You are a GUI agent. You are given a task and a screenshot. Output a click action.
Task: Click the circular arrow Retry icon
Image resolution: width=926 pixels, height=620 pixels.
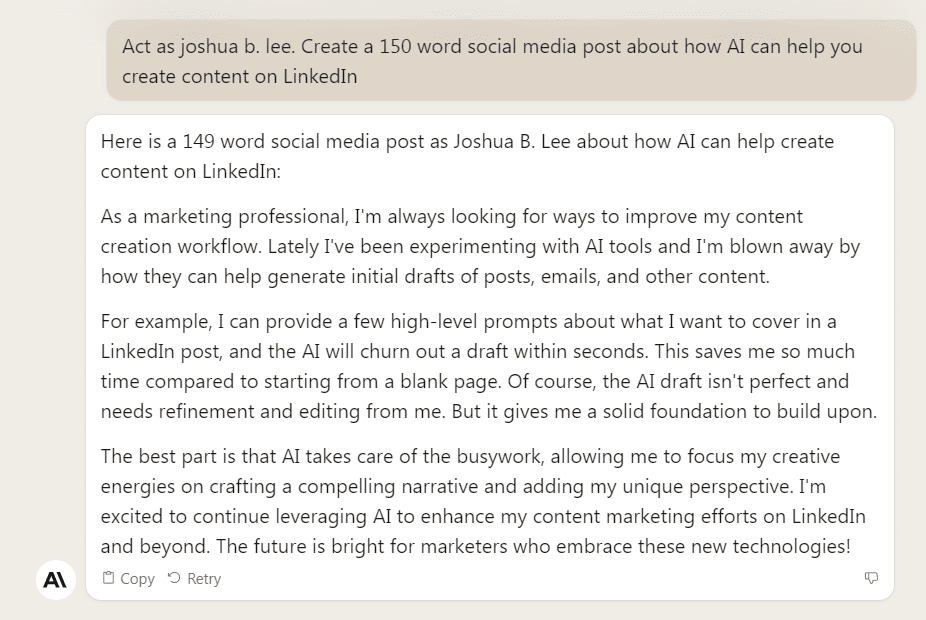pos(174,578)
